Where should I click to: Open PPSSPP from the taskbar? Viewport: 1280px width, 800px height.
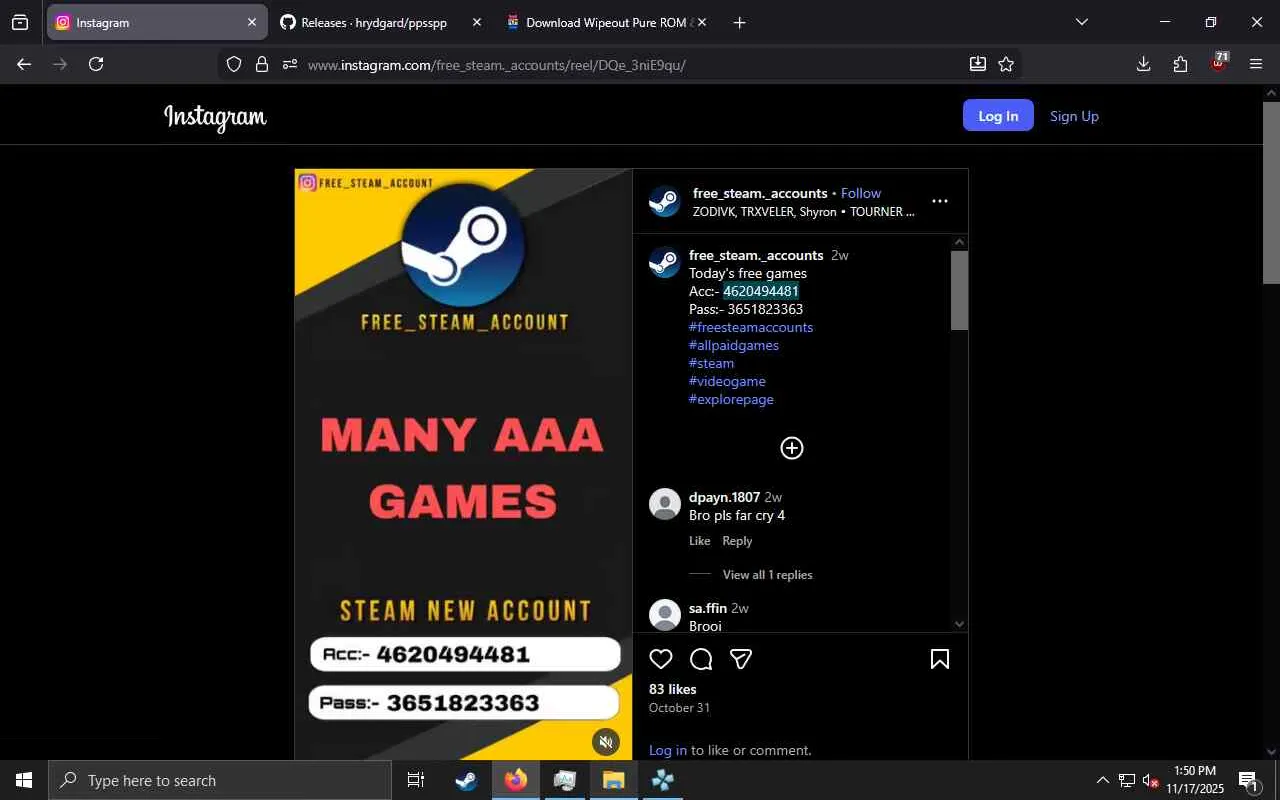click(662, 780)
